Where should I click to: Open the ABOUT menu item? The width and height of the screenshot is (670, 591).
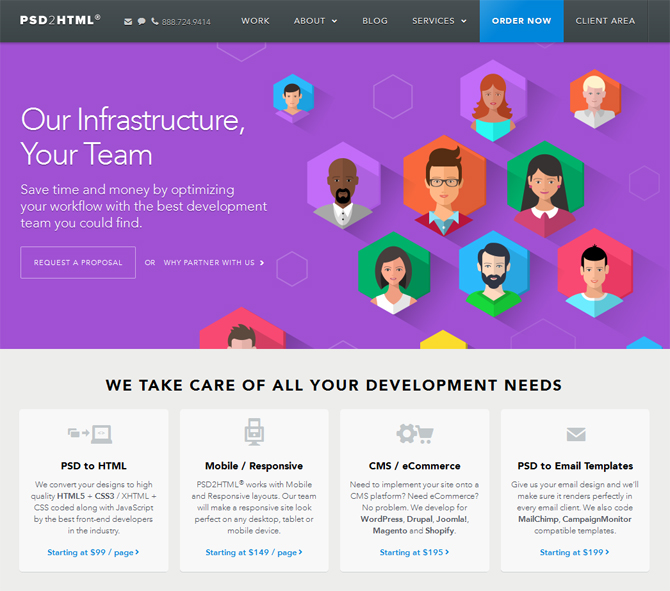pyautogui.click(x=309, y=21)
